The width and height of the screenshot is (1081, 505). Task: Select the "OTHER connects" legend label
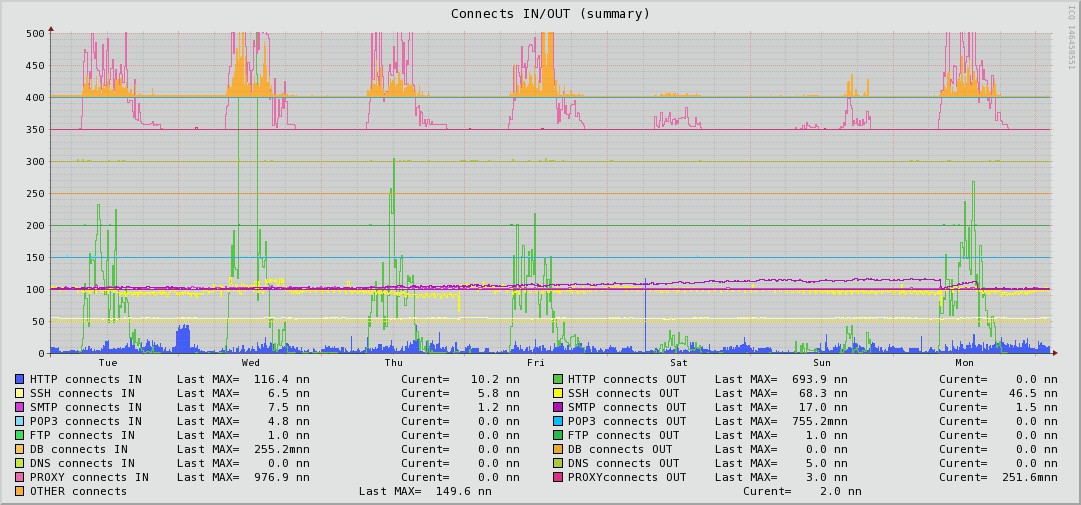(x=79, y=491)
